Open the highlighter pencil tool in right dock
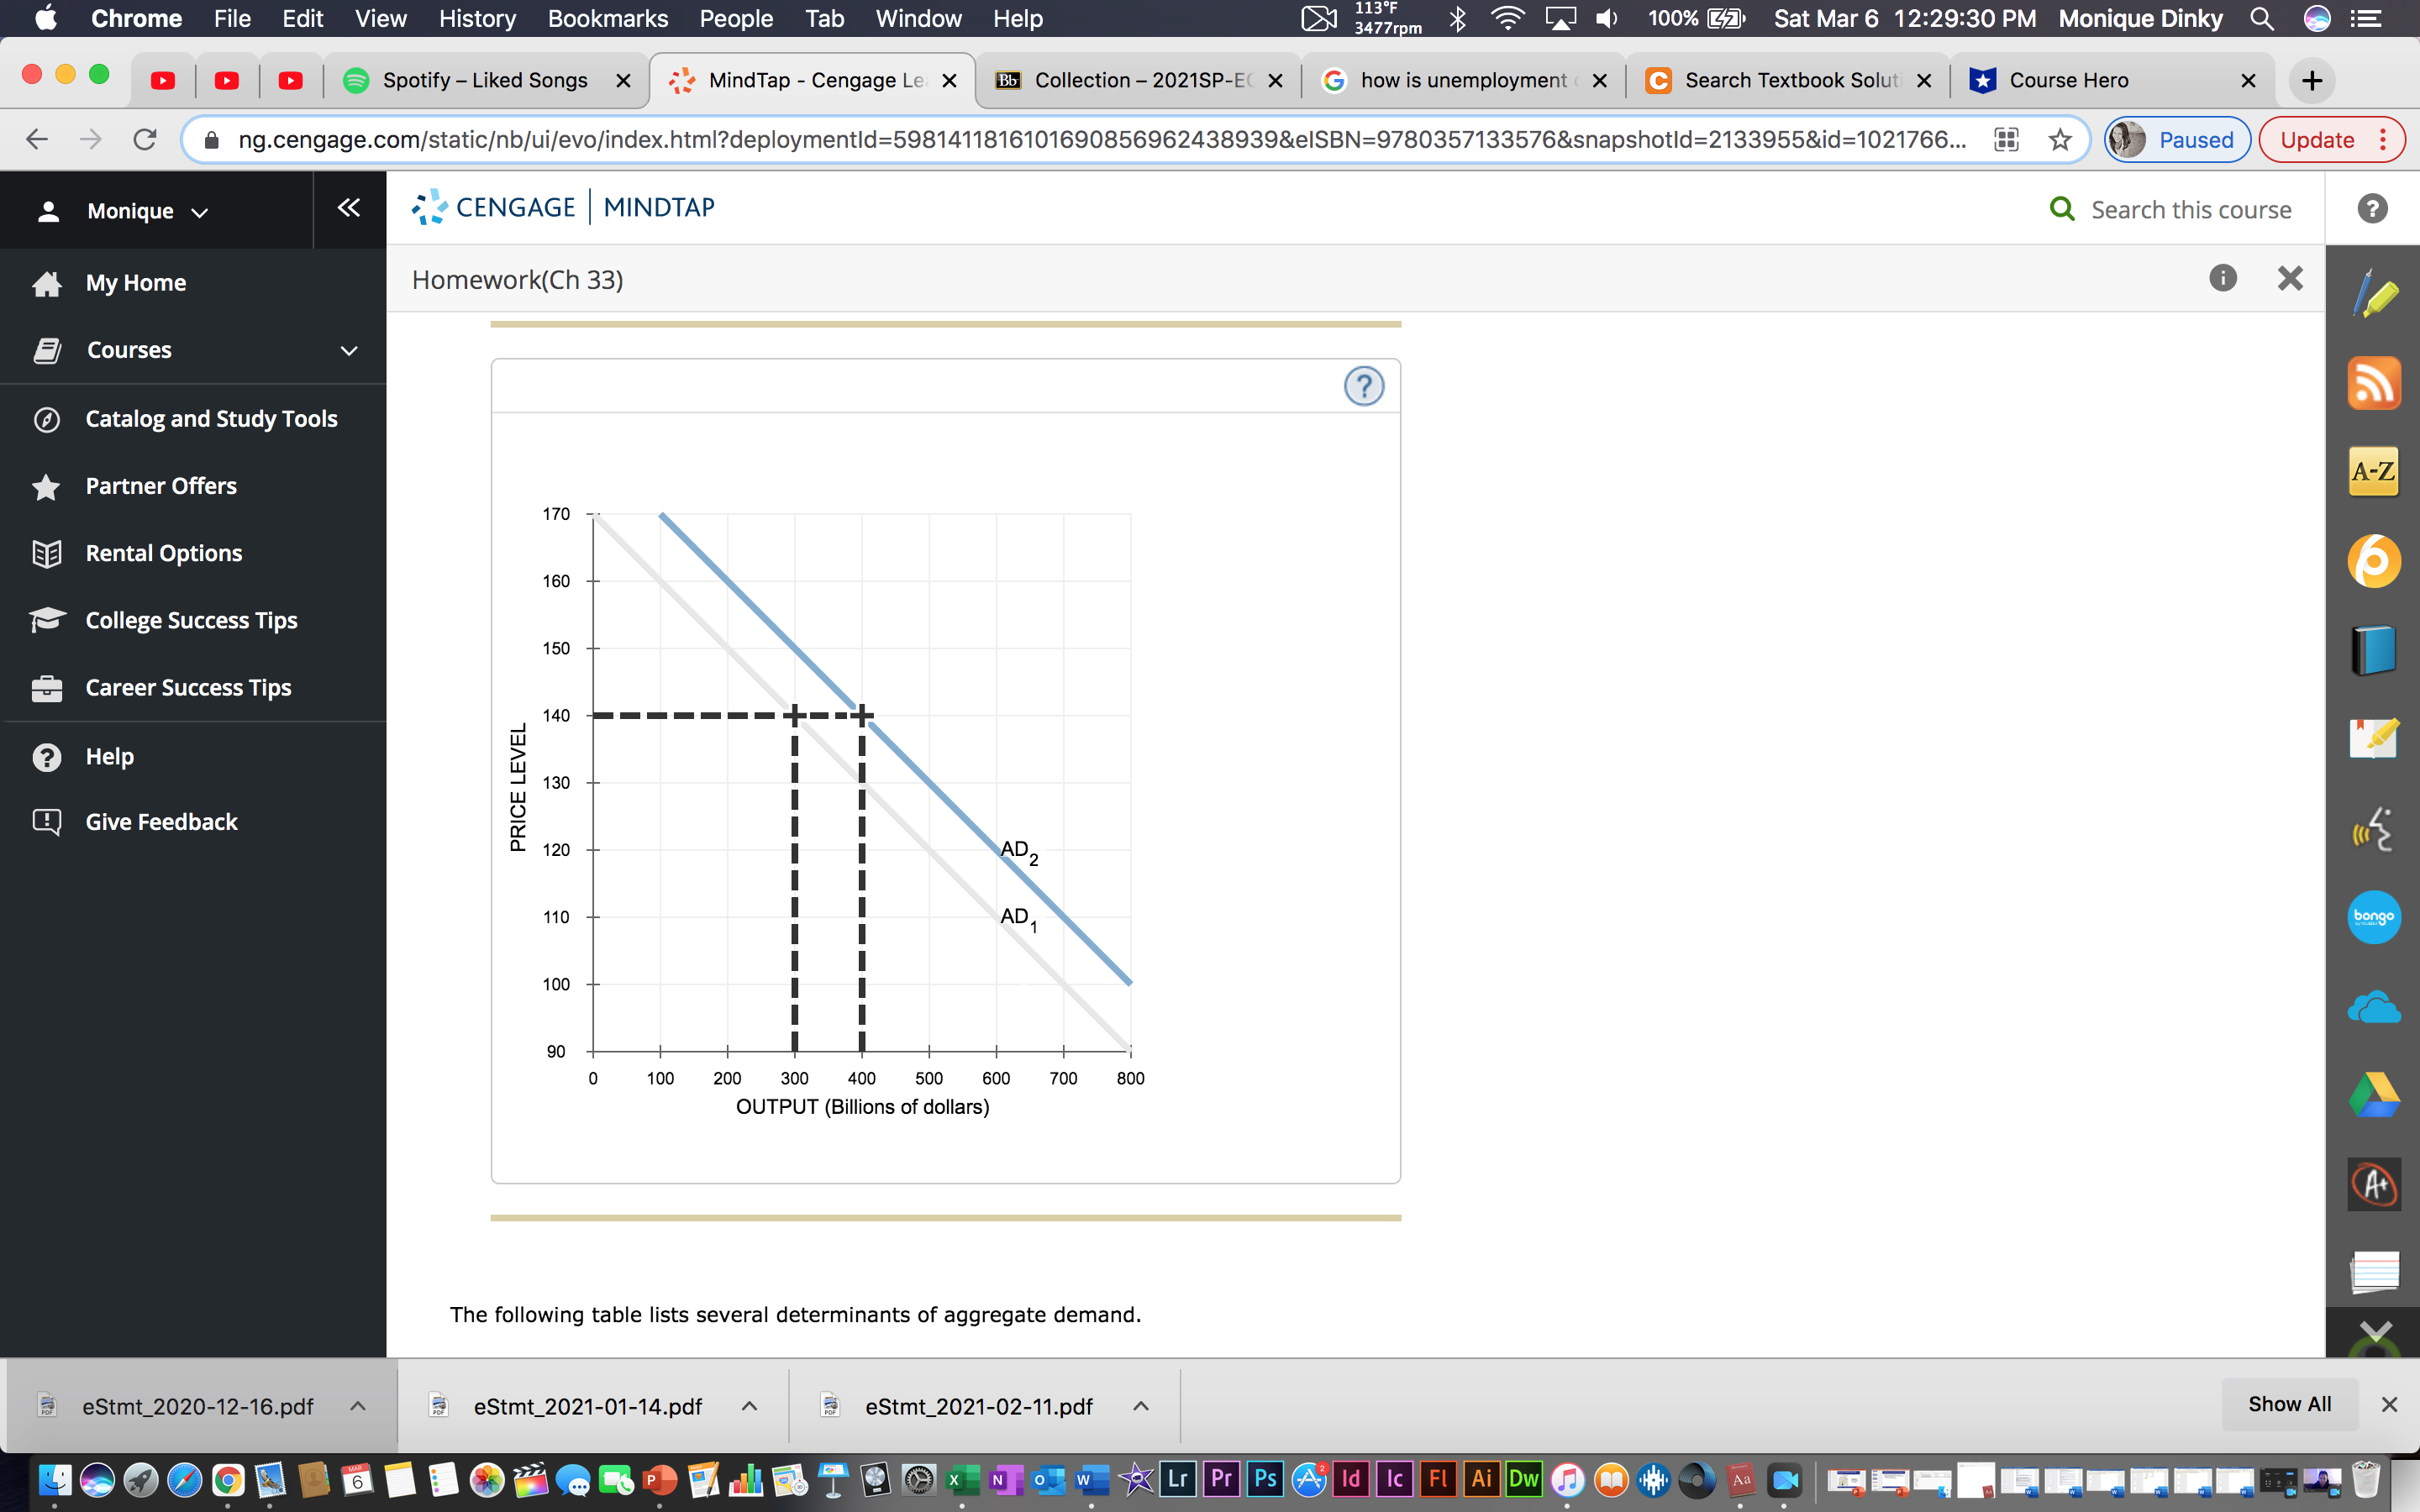 pos(2375,295)
